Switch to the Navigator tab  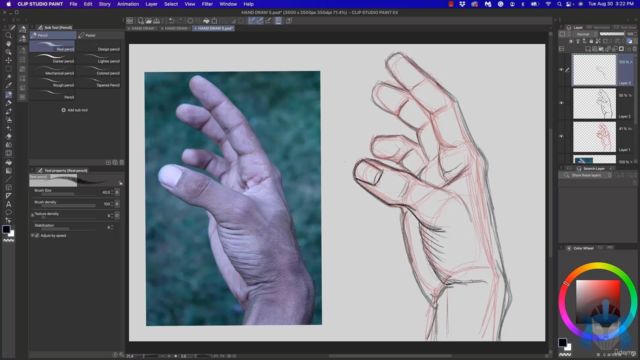click(598, 27)
